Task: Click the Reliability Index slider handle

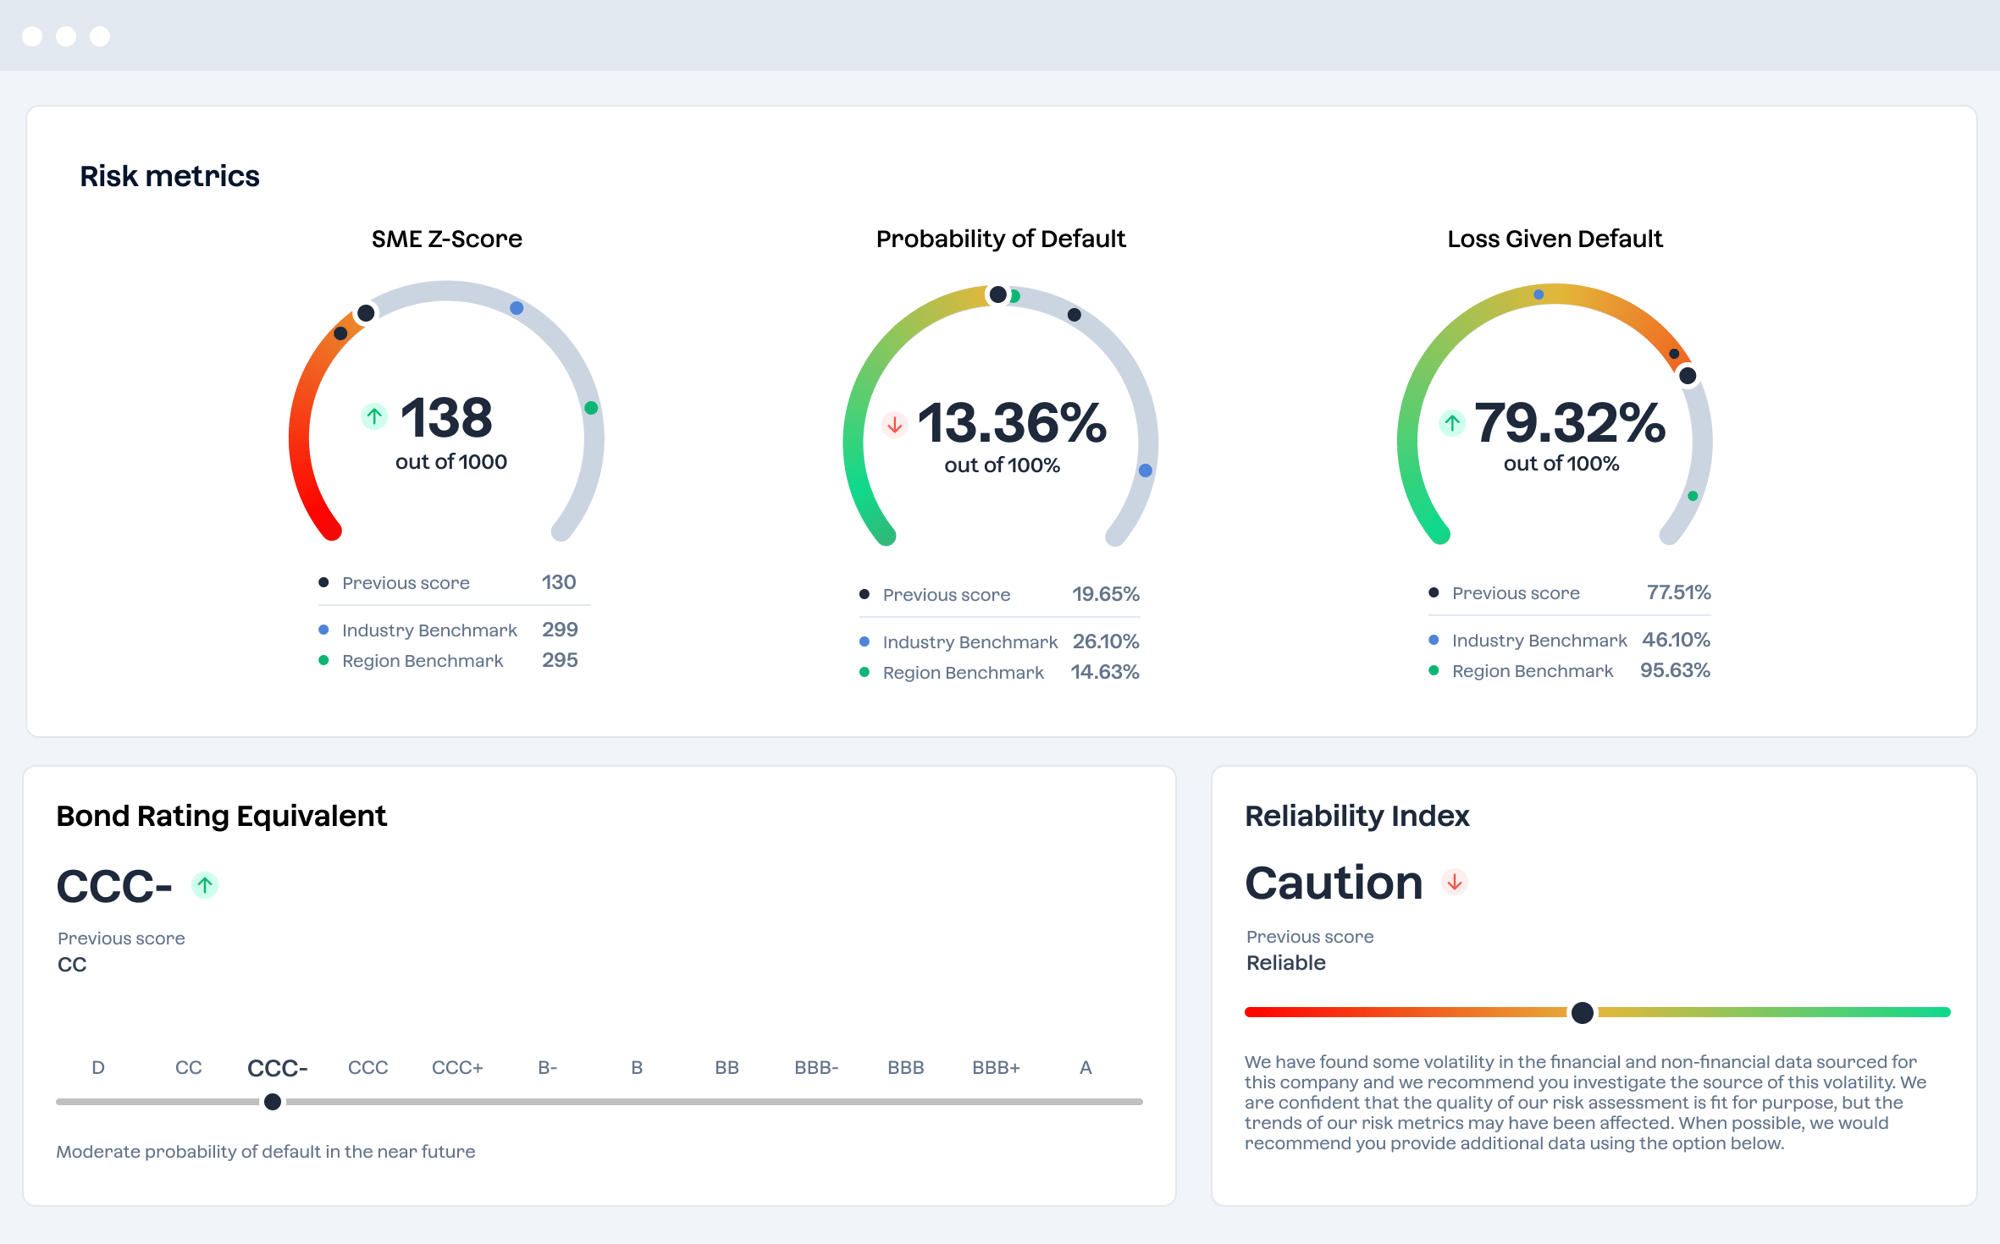Action: [x=1582, y=1013]
